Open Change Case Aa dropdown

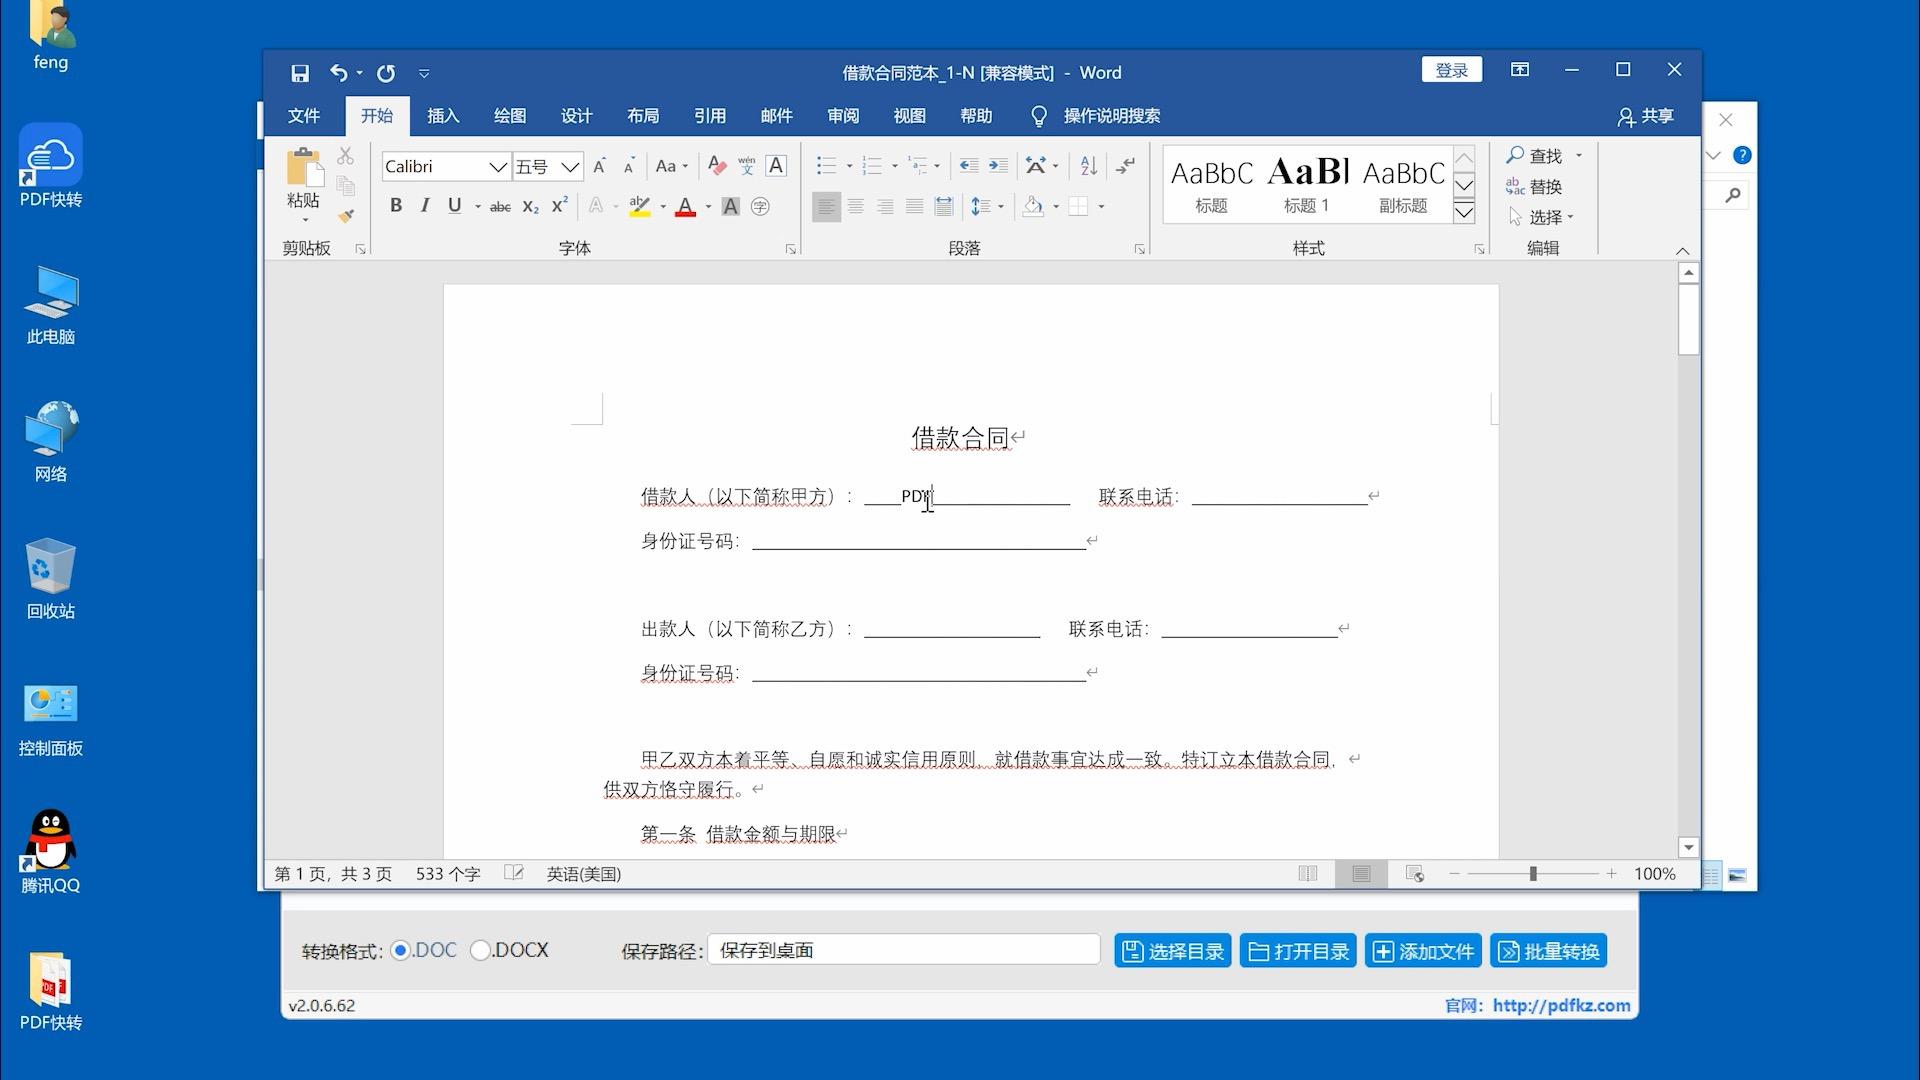click(672, 166)
